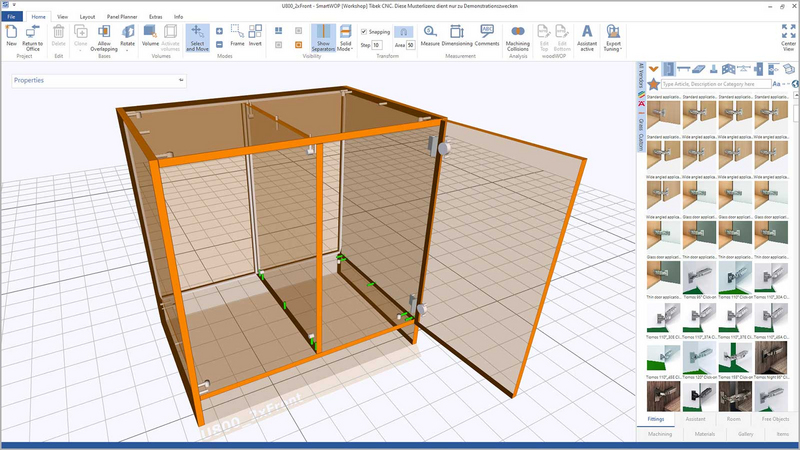Click the article search input field

click(x=715, y=85)
